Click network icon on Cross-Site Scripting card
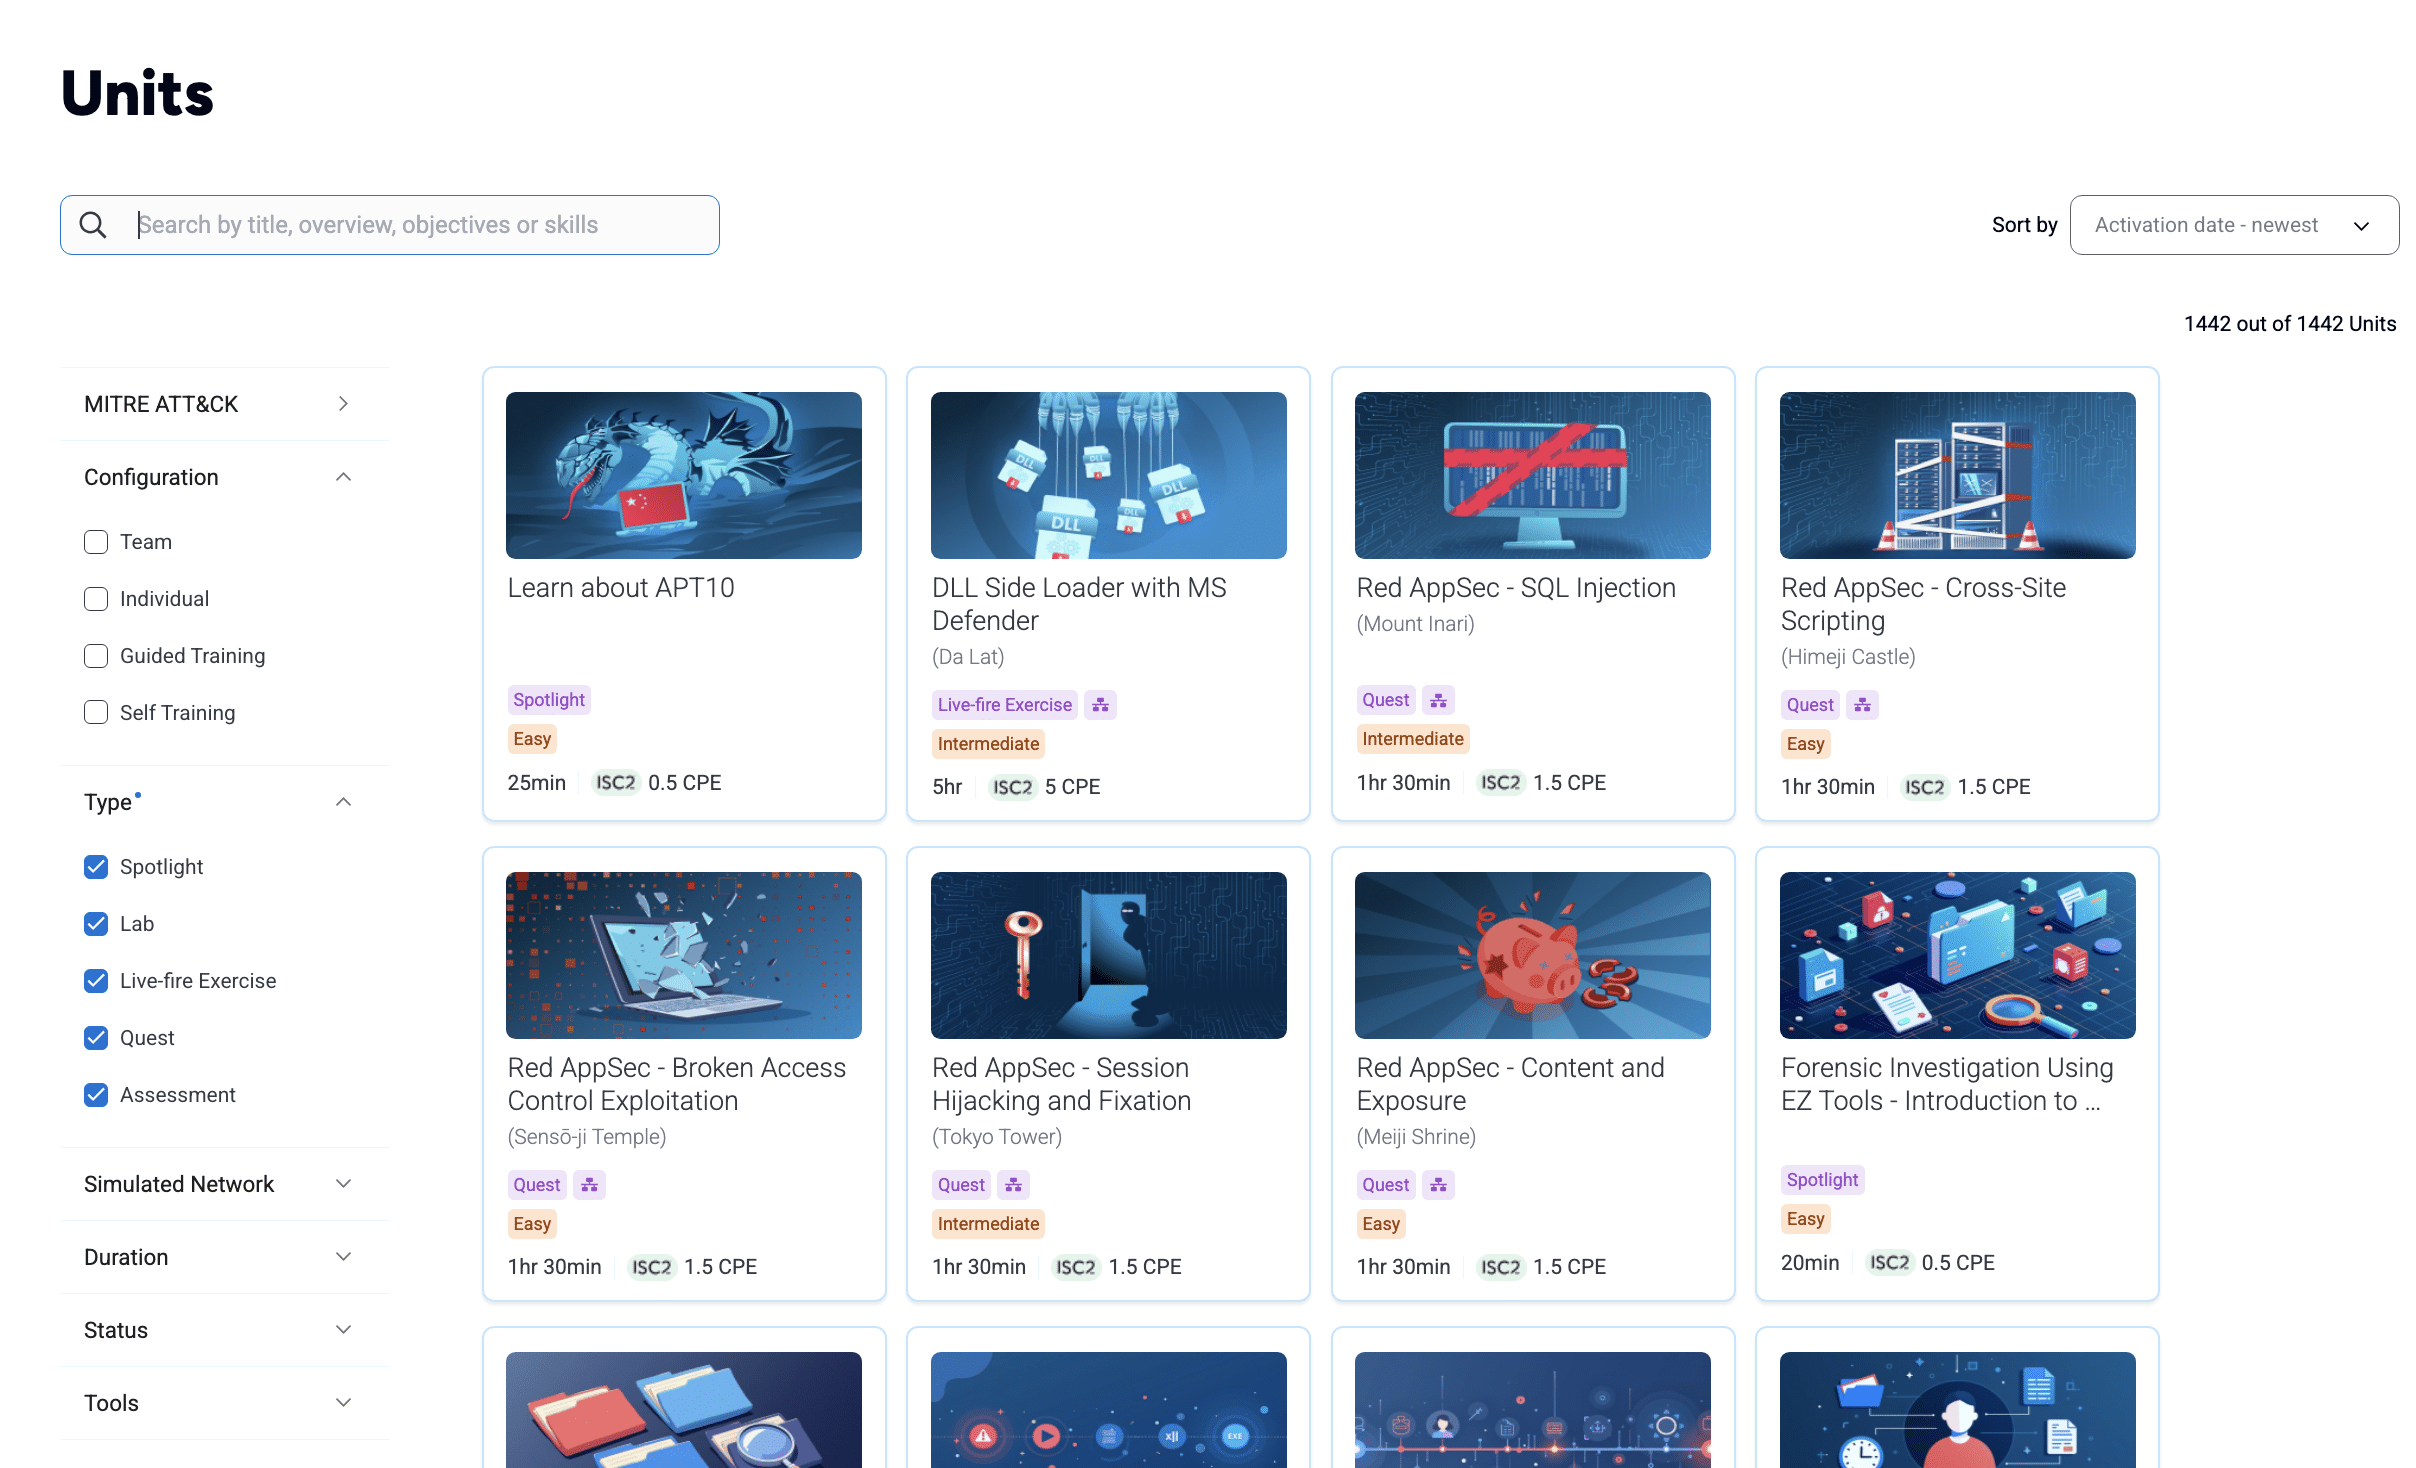The width and height of the screenshot is (2416, 1468). 1862,705
